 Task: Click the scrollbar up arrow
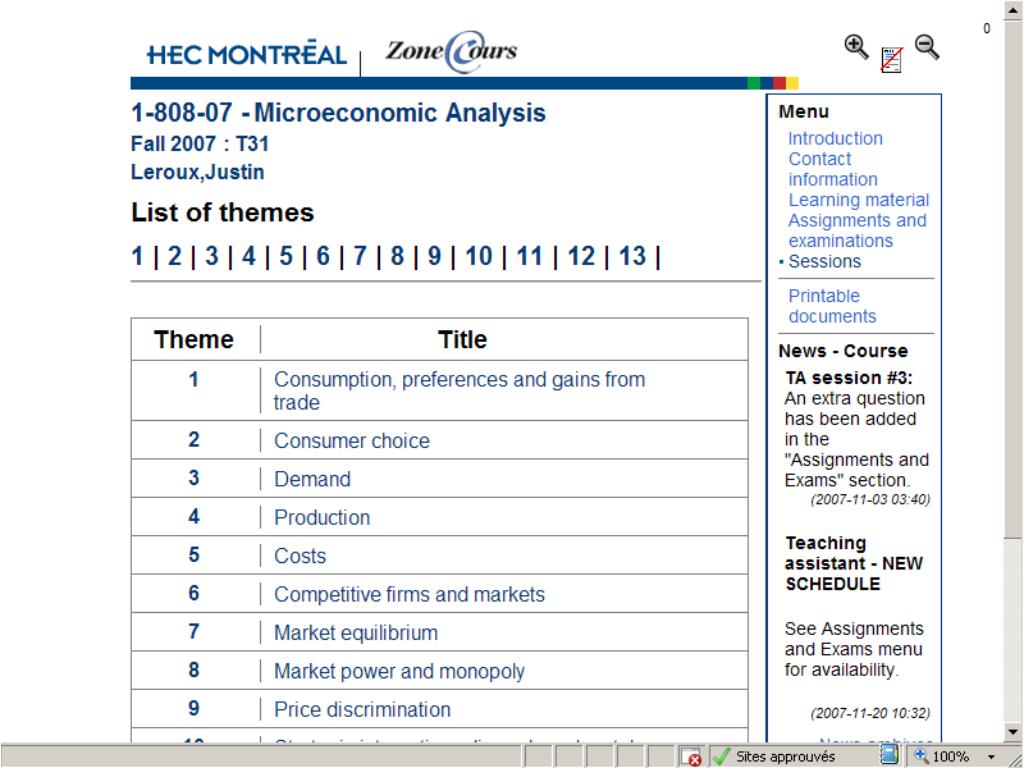[x=1013, y=10]
